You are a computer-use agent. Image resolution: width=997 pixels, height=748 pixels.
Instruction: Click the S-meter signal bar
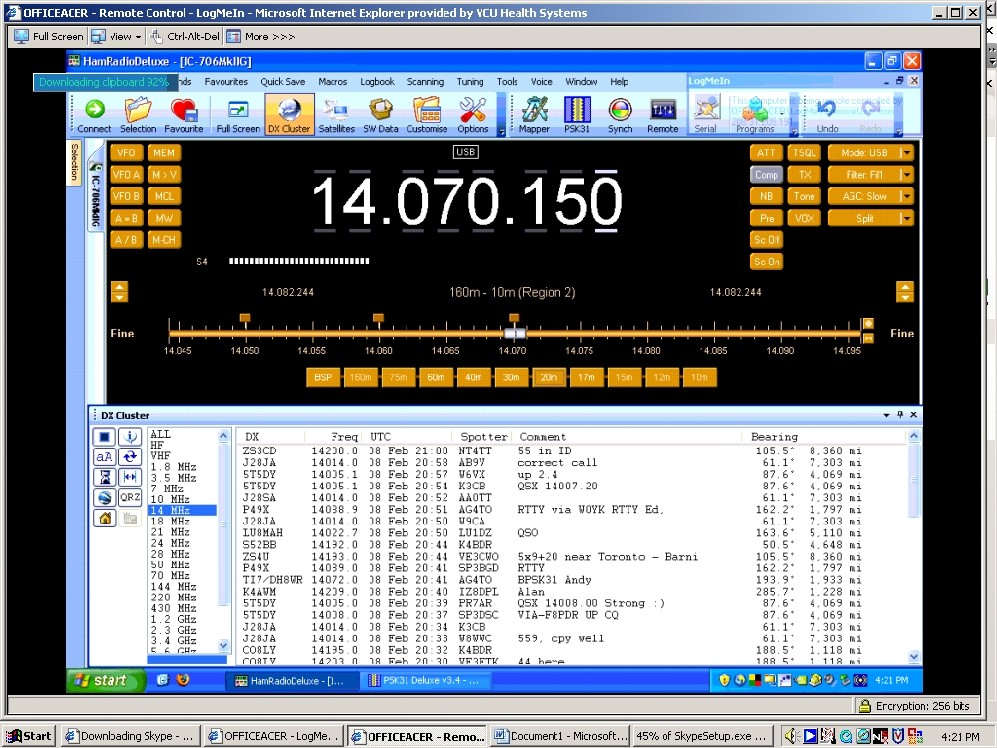pos(299,261)
